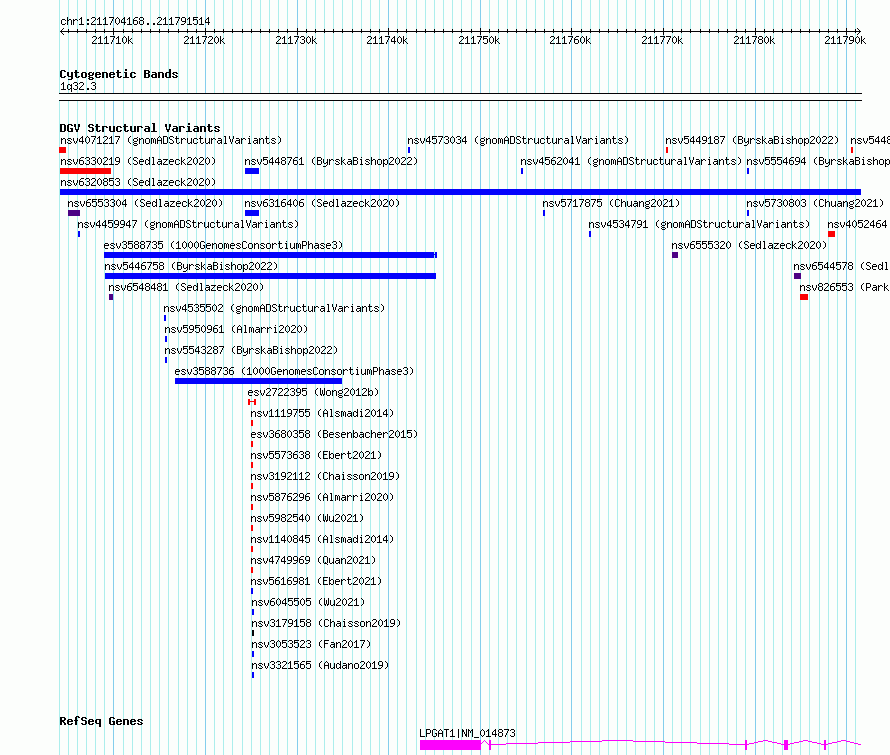This screenshot has height=755, width=890.
Task: Select the long blue nsv5446758 variant bar
Action: click(270, 276)
